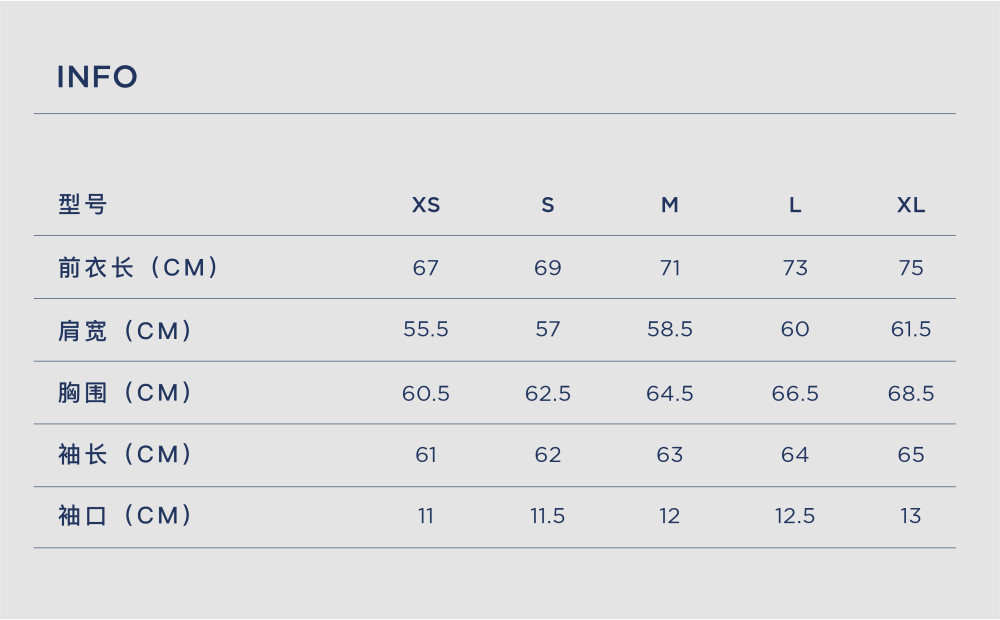Click the 肩宽 (CM) row label
Screen dimensions: 1000x620
125,330
